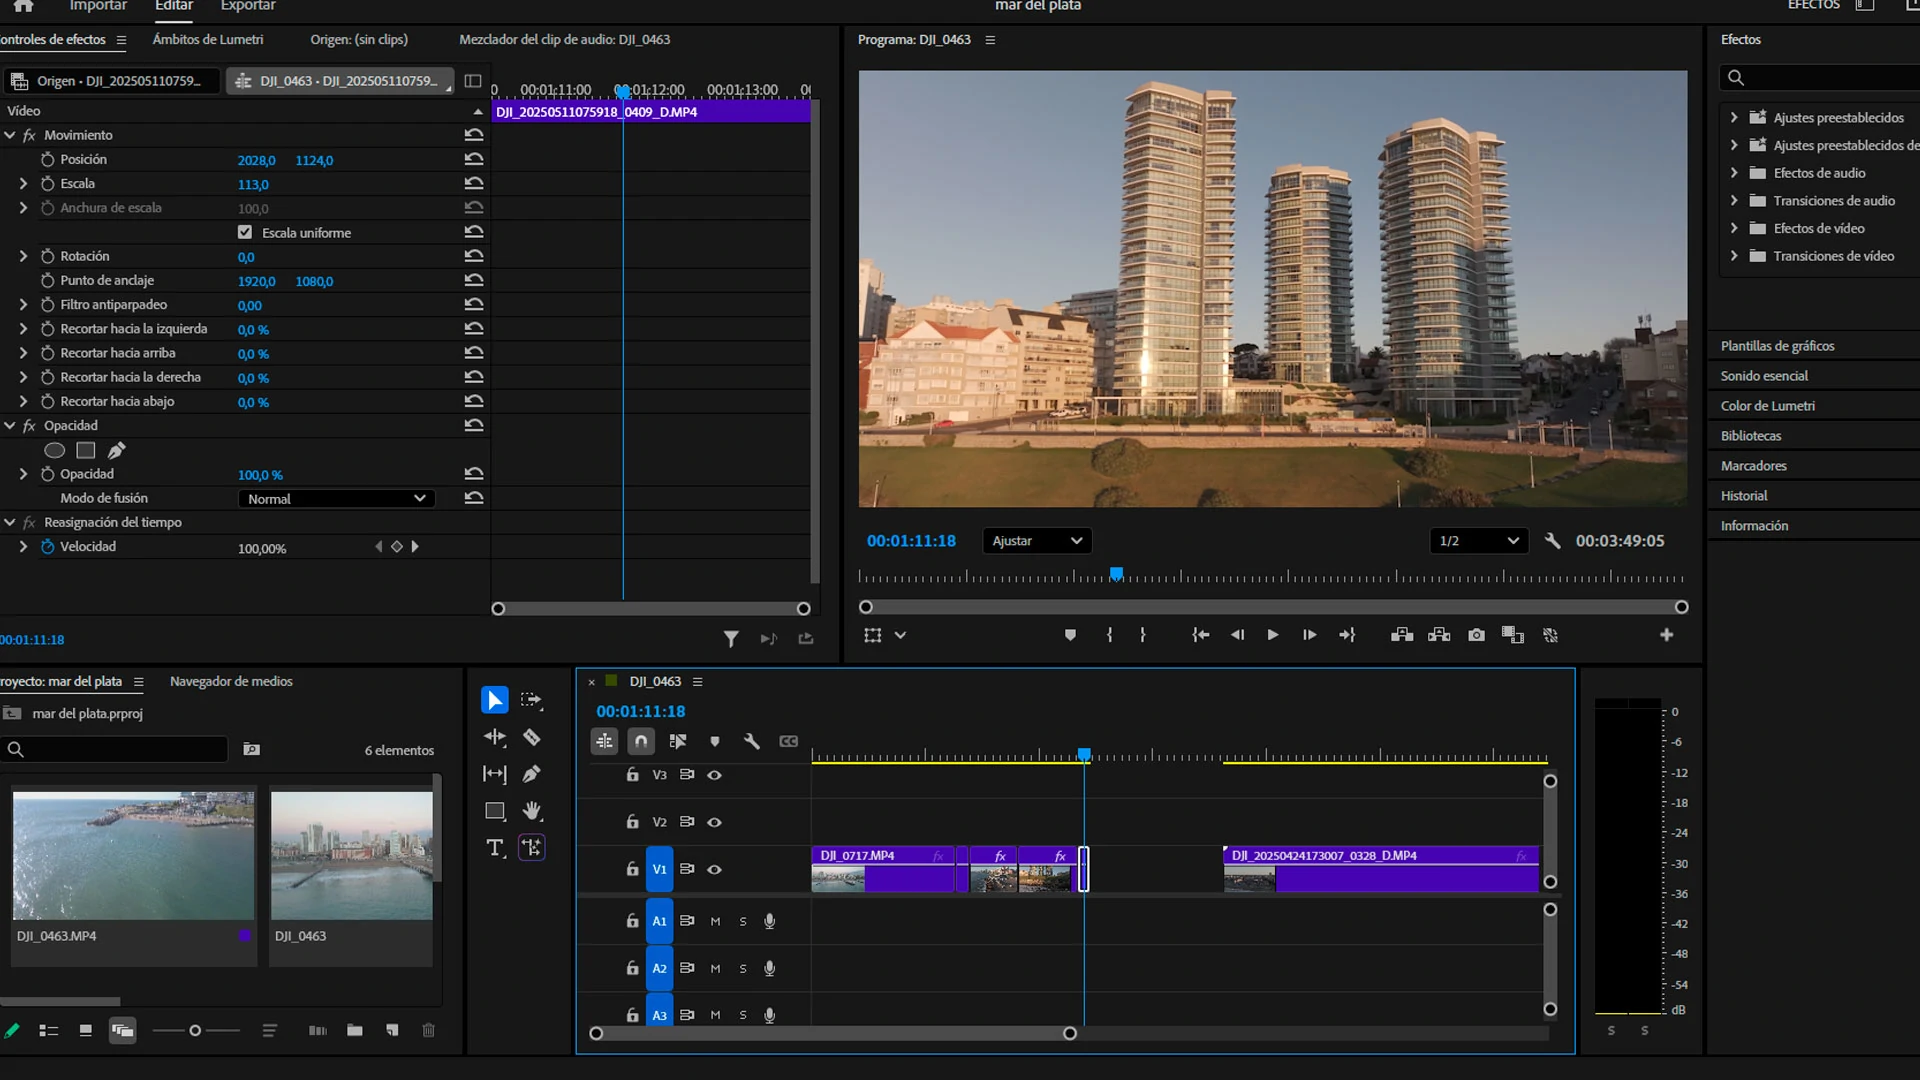The image size is (1920, 1080).
Task: Open Color de Lumetri panel
Action: (1767, 406)
